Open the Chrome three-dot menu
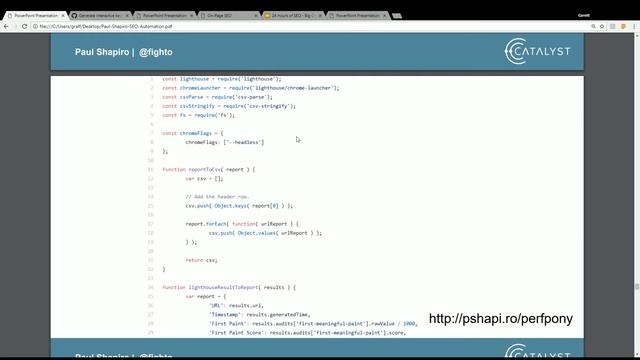The width and height of the screenshot is (640, 360). tap(634, 26)
